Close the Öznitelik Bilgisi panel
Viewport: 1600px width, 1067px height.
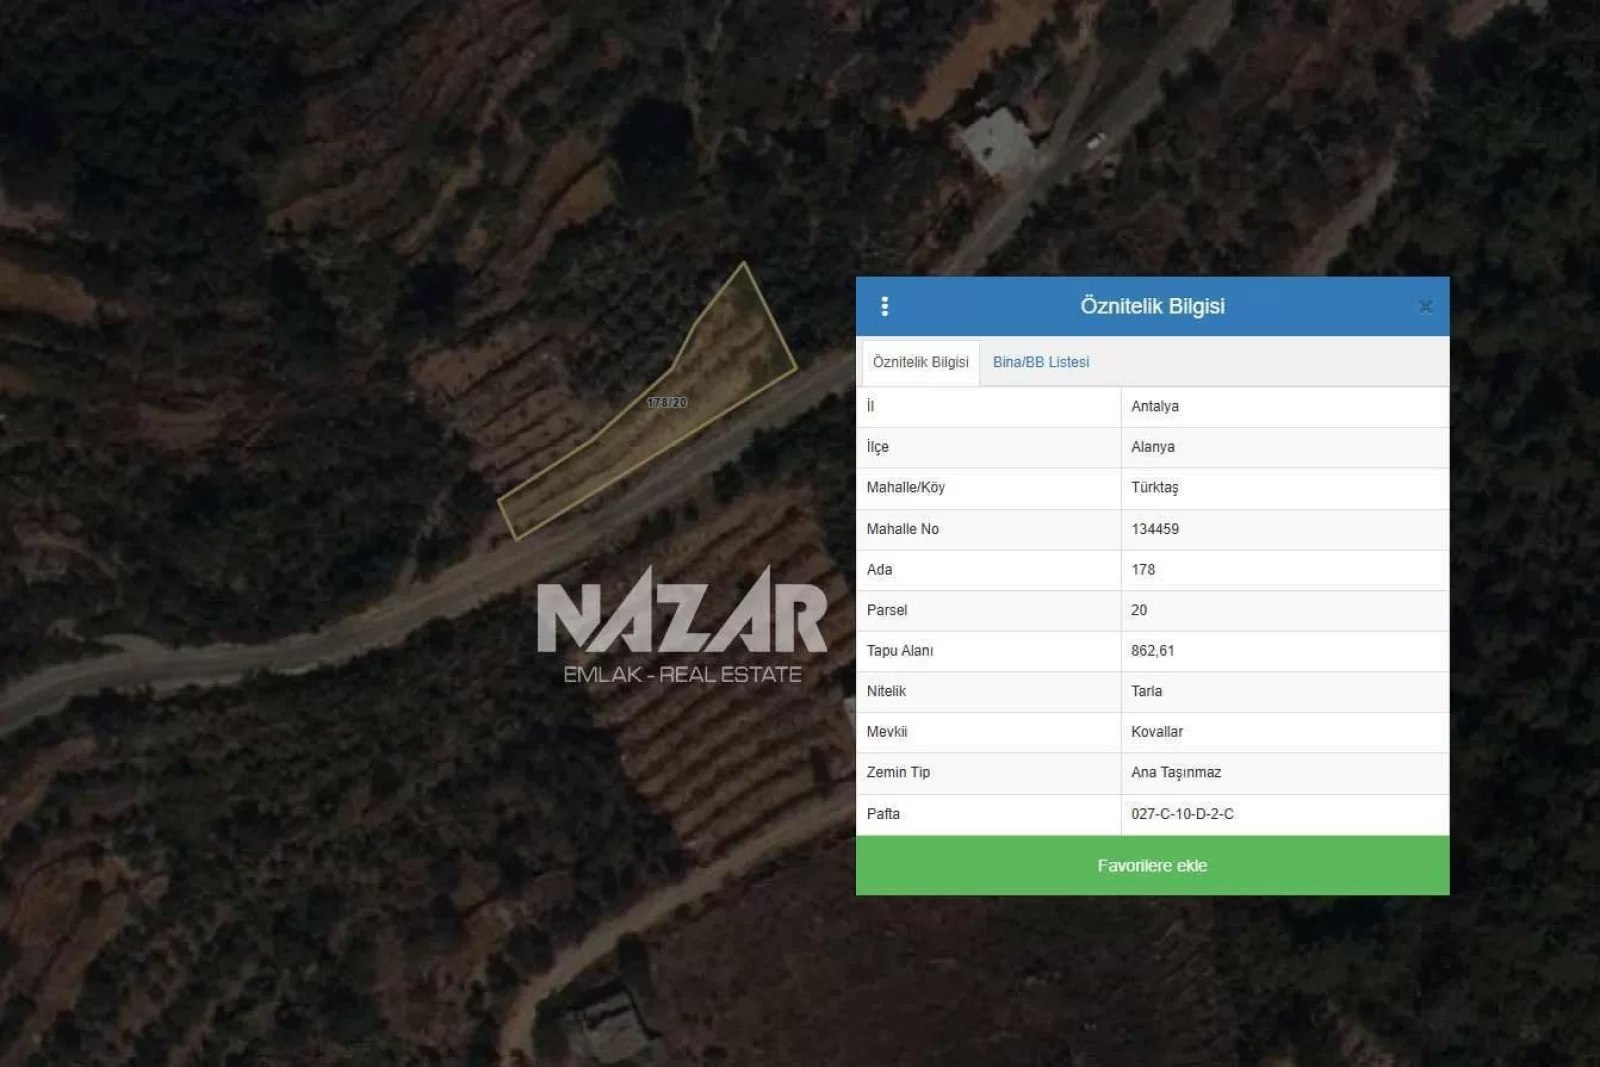click(1425, 307)
